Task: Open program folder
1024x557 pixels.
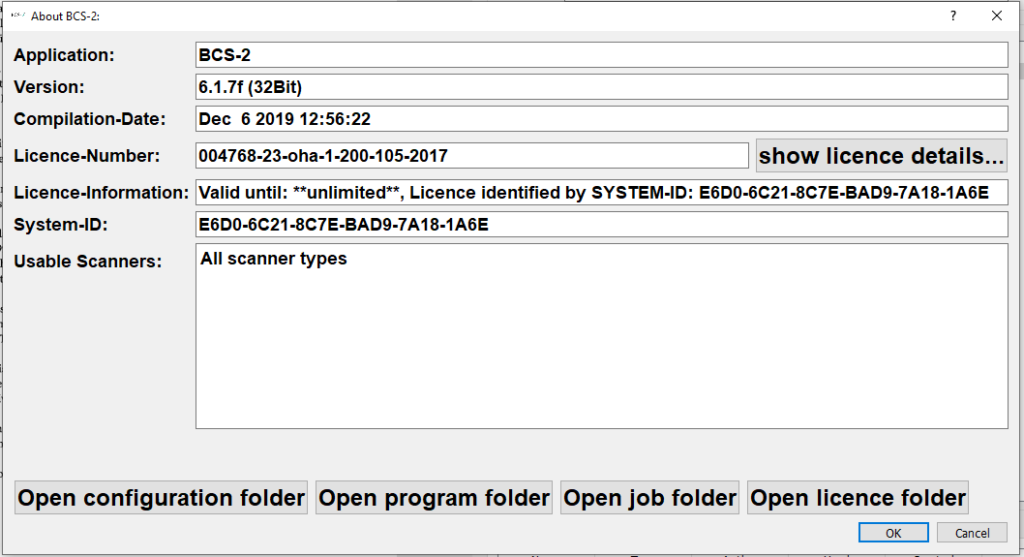Action: point(434,498)
